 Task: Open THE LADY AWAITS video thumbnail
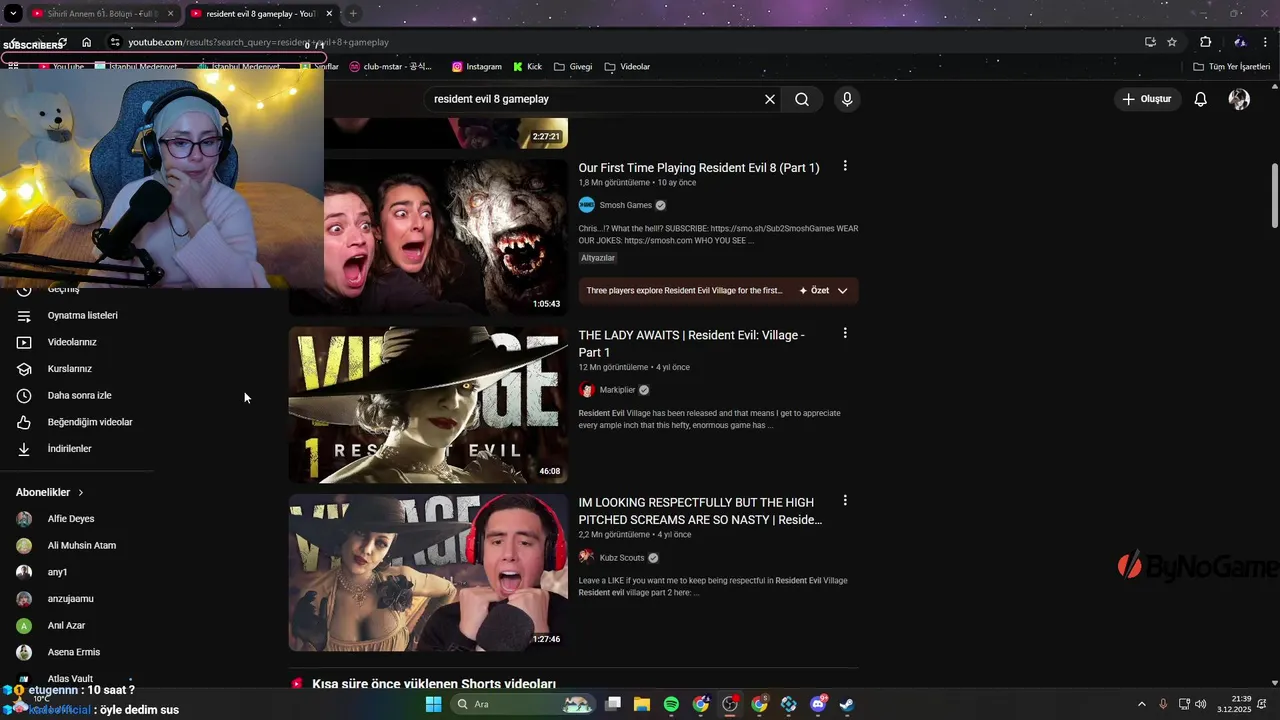pos(428,405)
